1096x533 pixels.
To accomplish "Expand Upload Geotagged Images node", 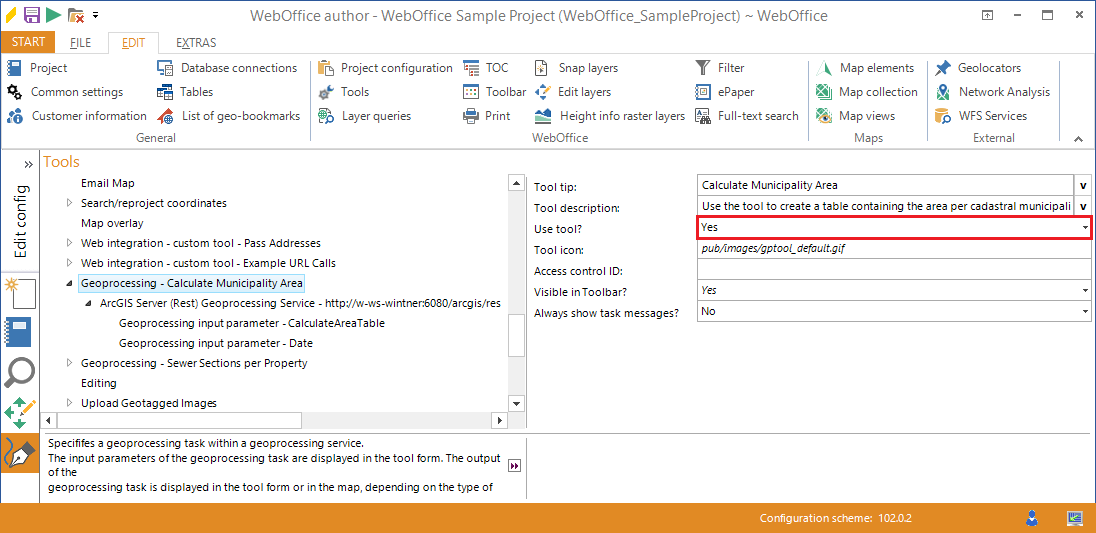I will pyautogui.click(x=69, y=403).
